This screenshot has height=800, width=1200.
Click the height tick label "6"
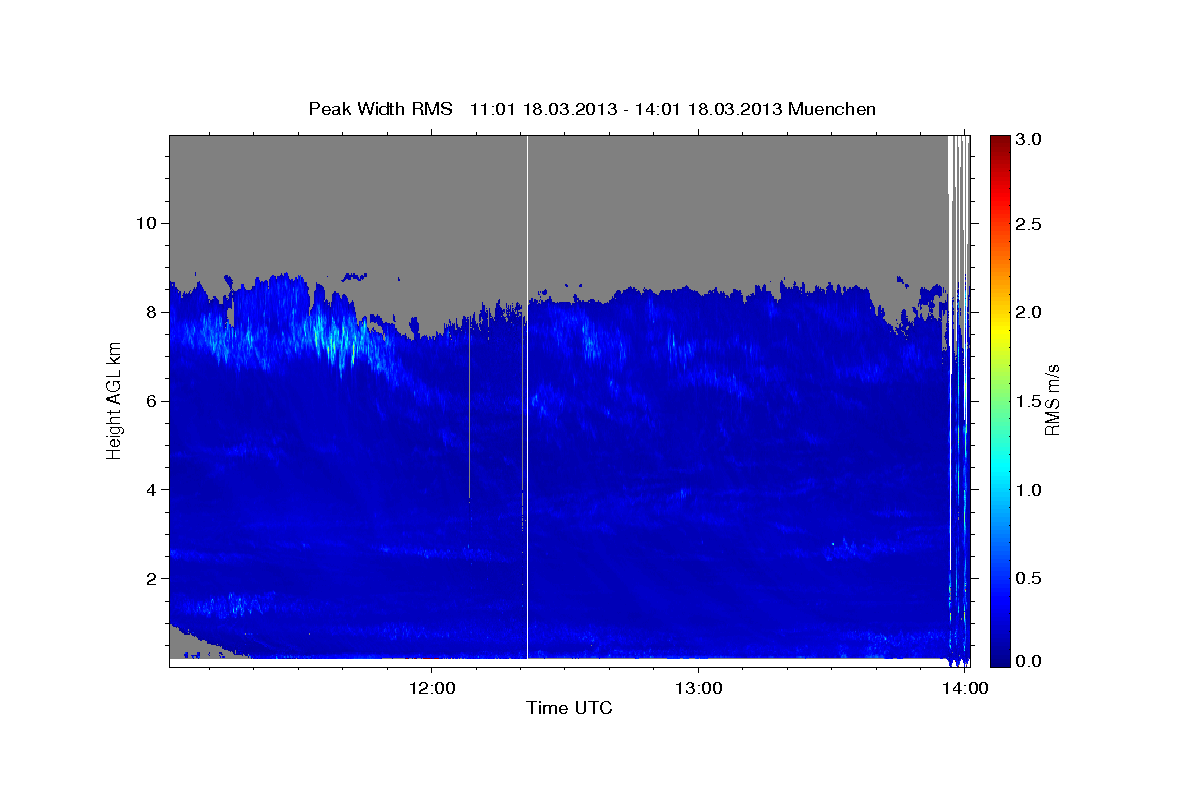[151, 401]
